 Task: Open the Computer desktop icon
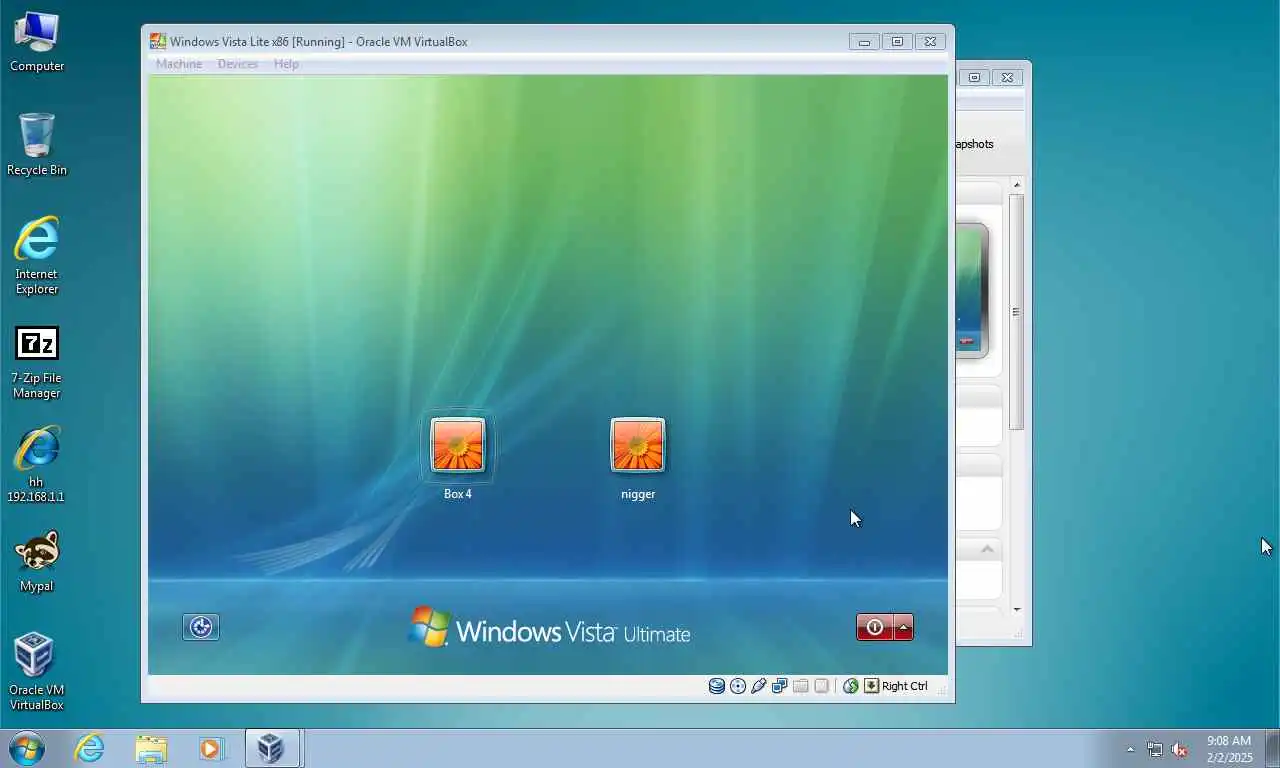pyautogui.click(x=37, y=41)
